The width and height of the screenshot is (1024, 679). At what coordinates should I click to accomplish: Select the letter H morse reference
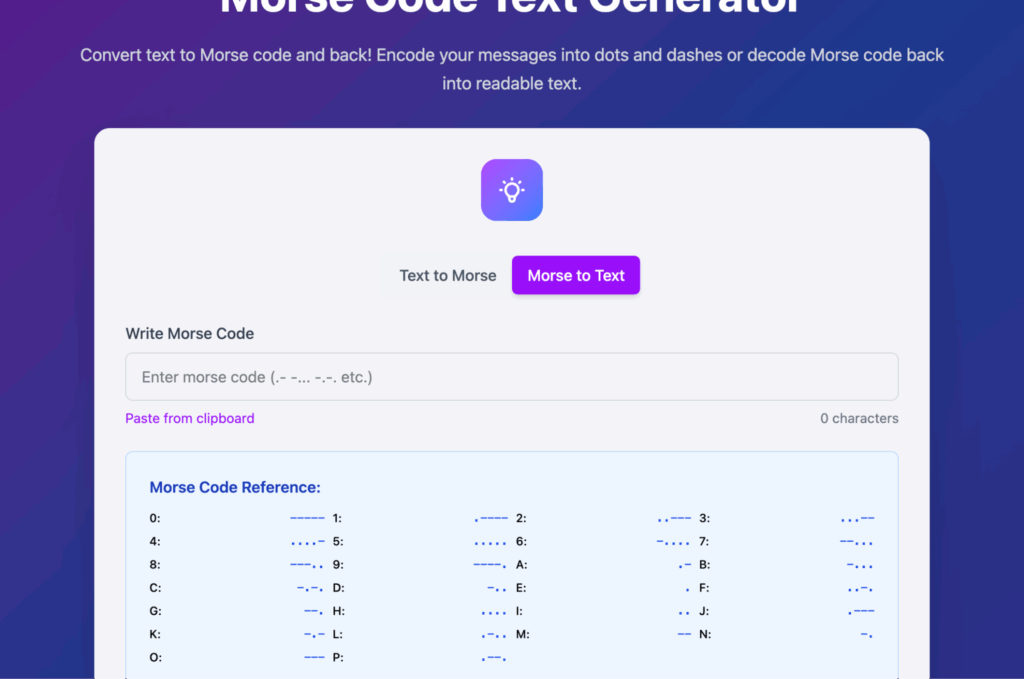[x=420, y=611]
